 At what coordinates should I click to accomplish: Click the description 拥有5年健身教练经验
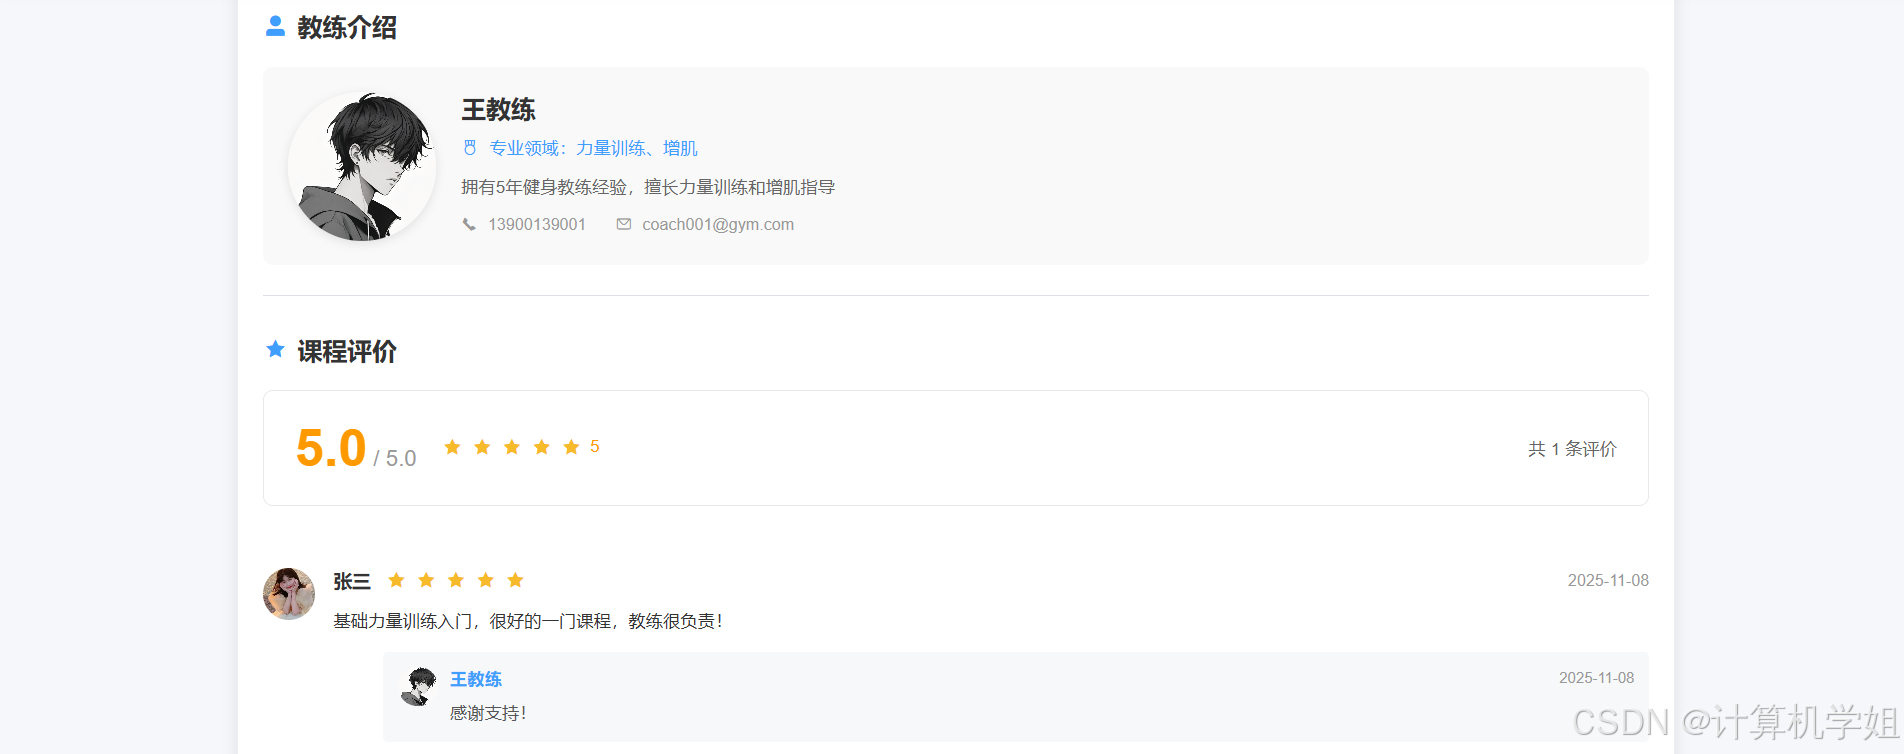tap(648, 187)
